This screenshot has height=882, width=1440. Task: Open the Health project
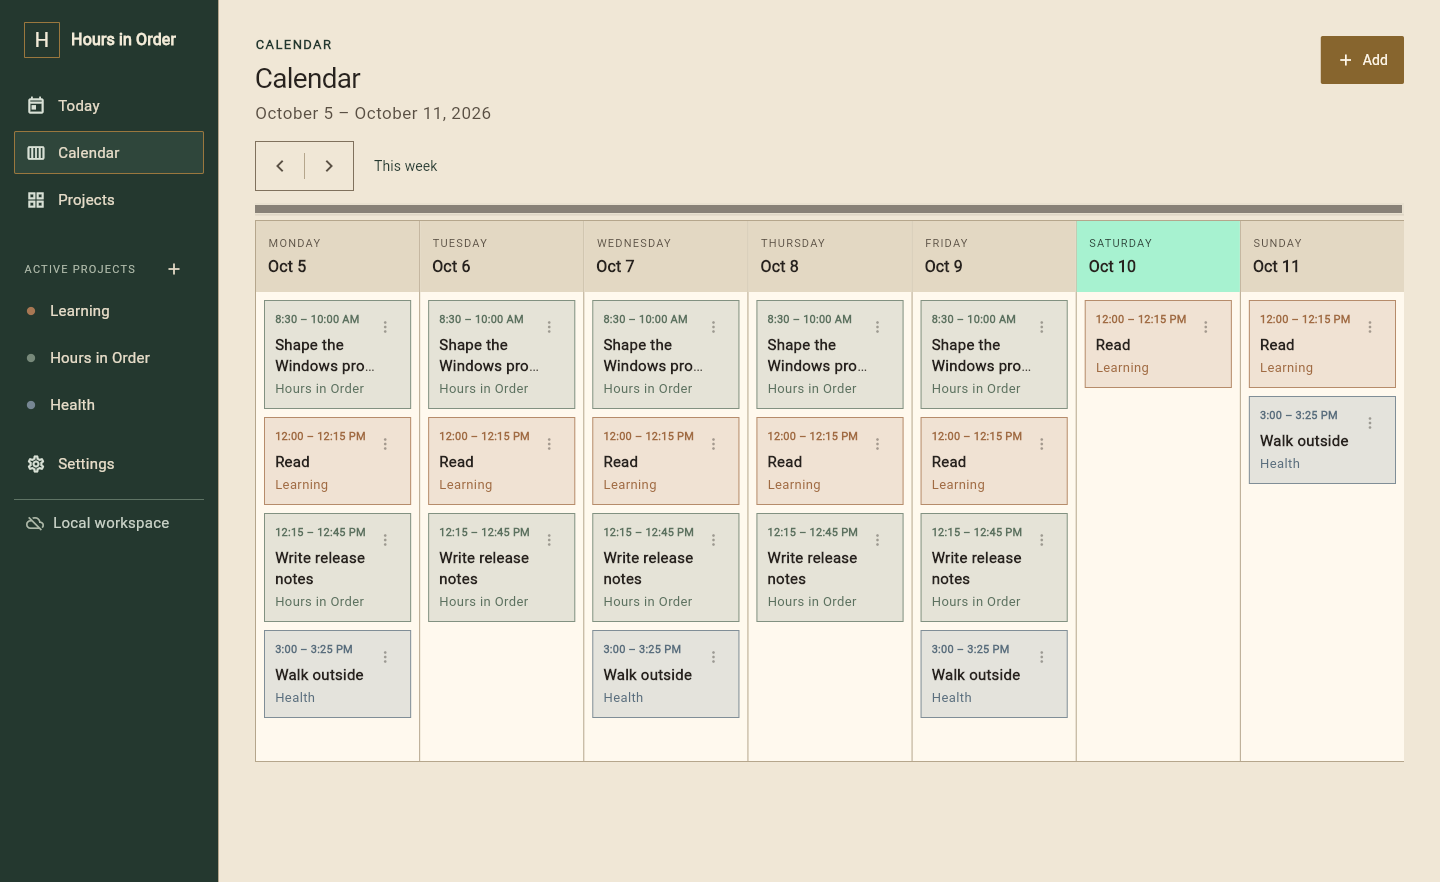[109, 405]
